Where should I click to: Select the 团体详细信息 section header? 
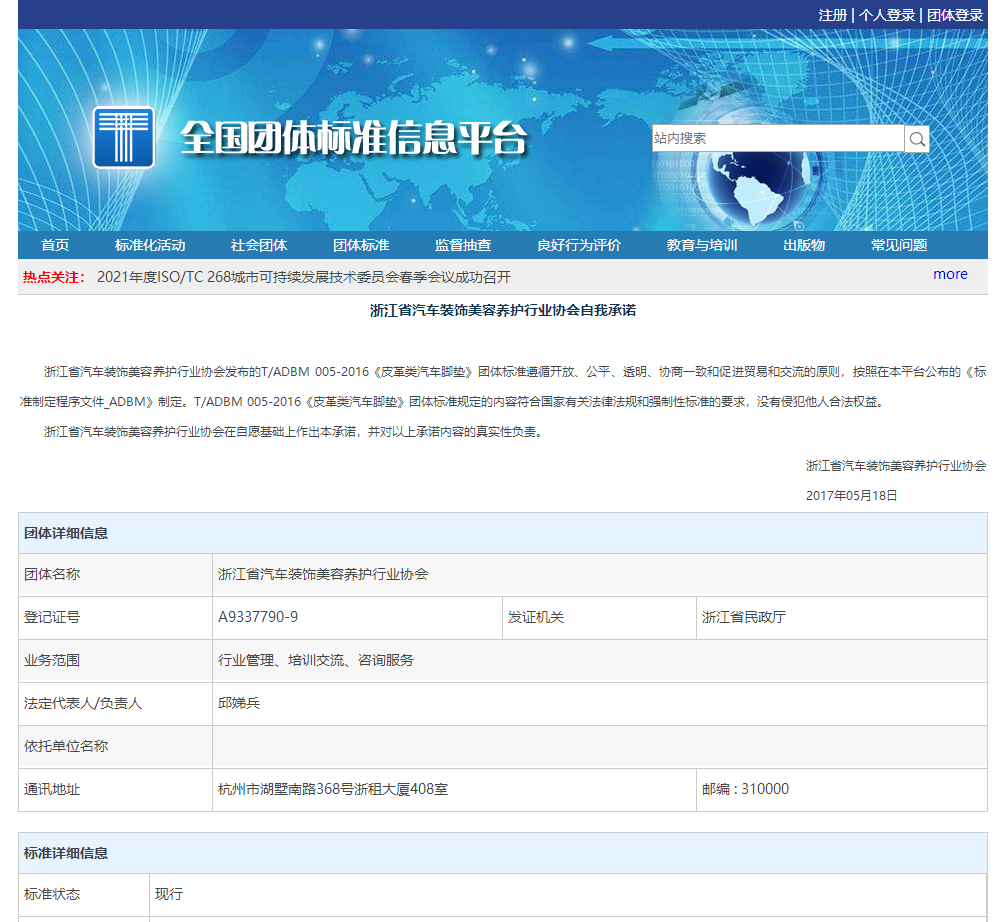pyautogui.click(x=66, y=533)
